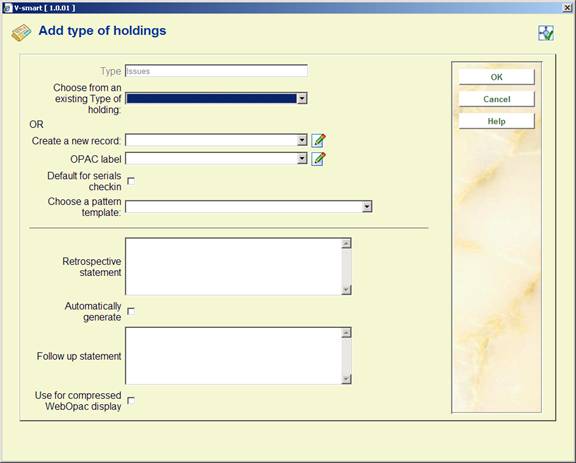Enable Default for serials checkin checkbox
This screenshot has width=576, height=463.
131,181
